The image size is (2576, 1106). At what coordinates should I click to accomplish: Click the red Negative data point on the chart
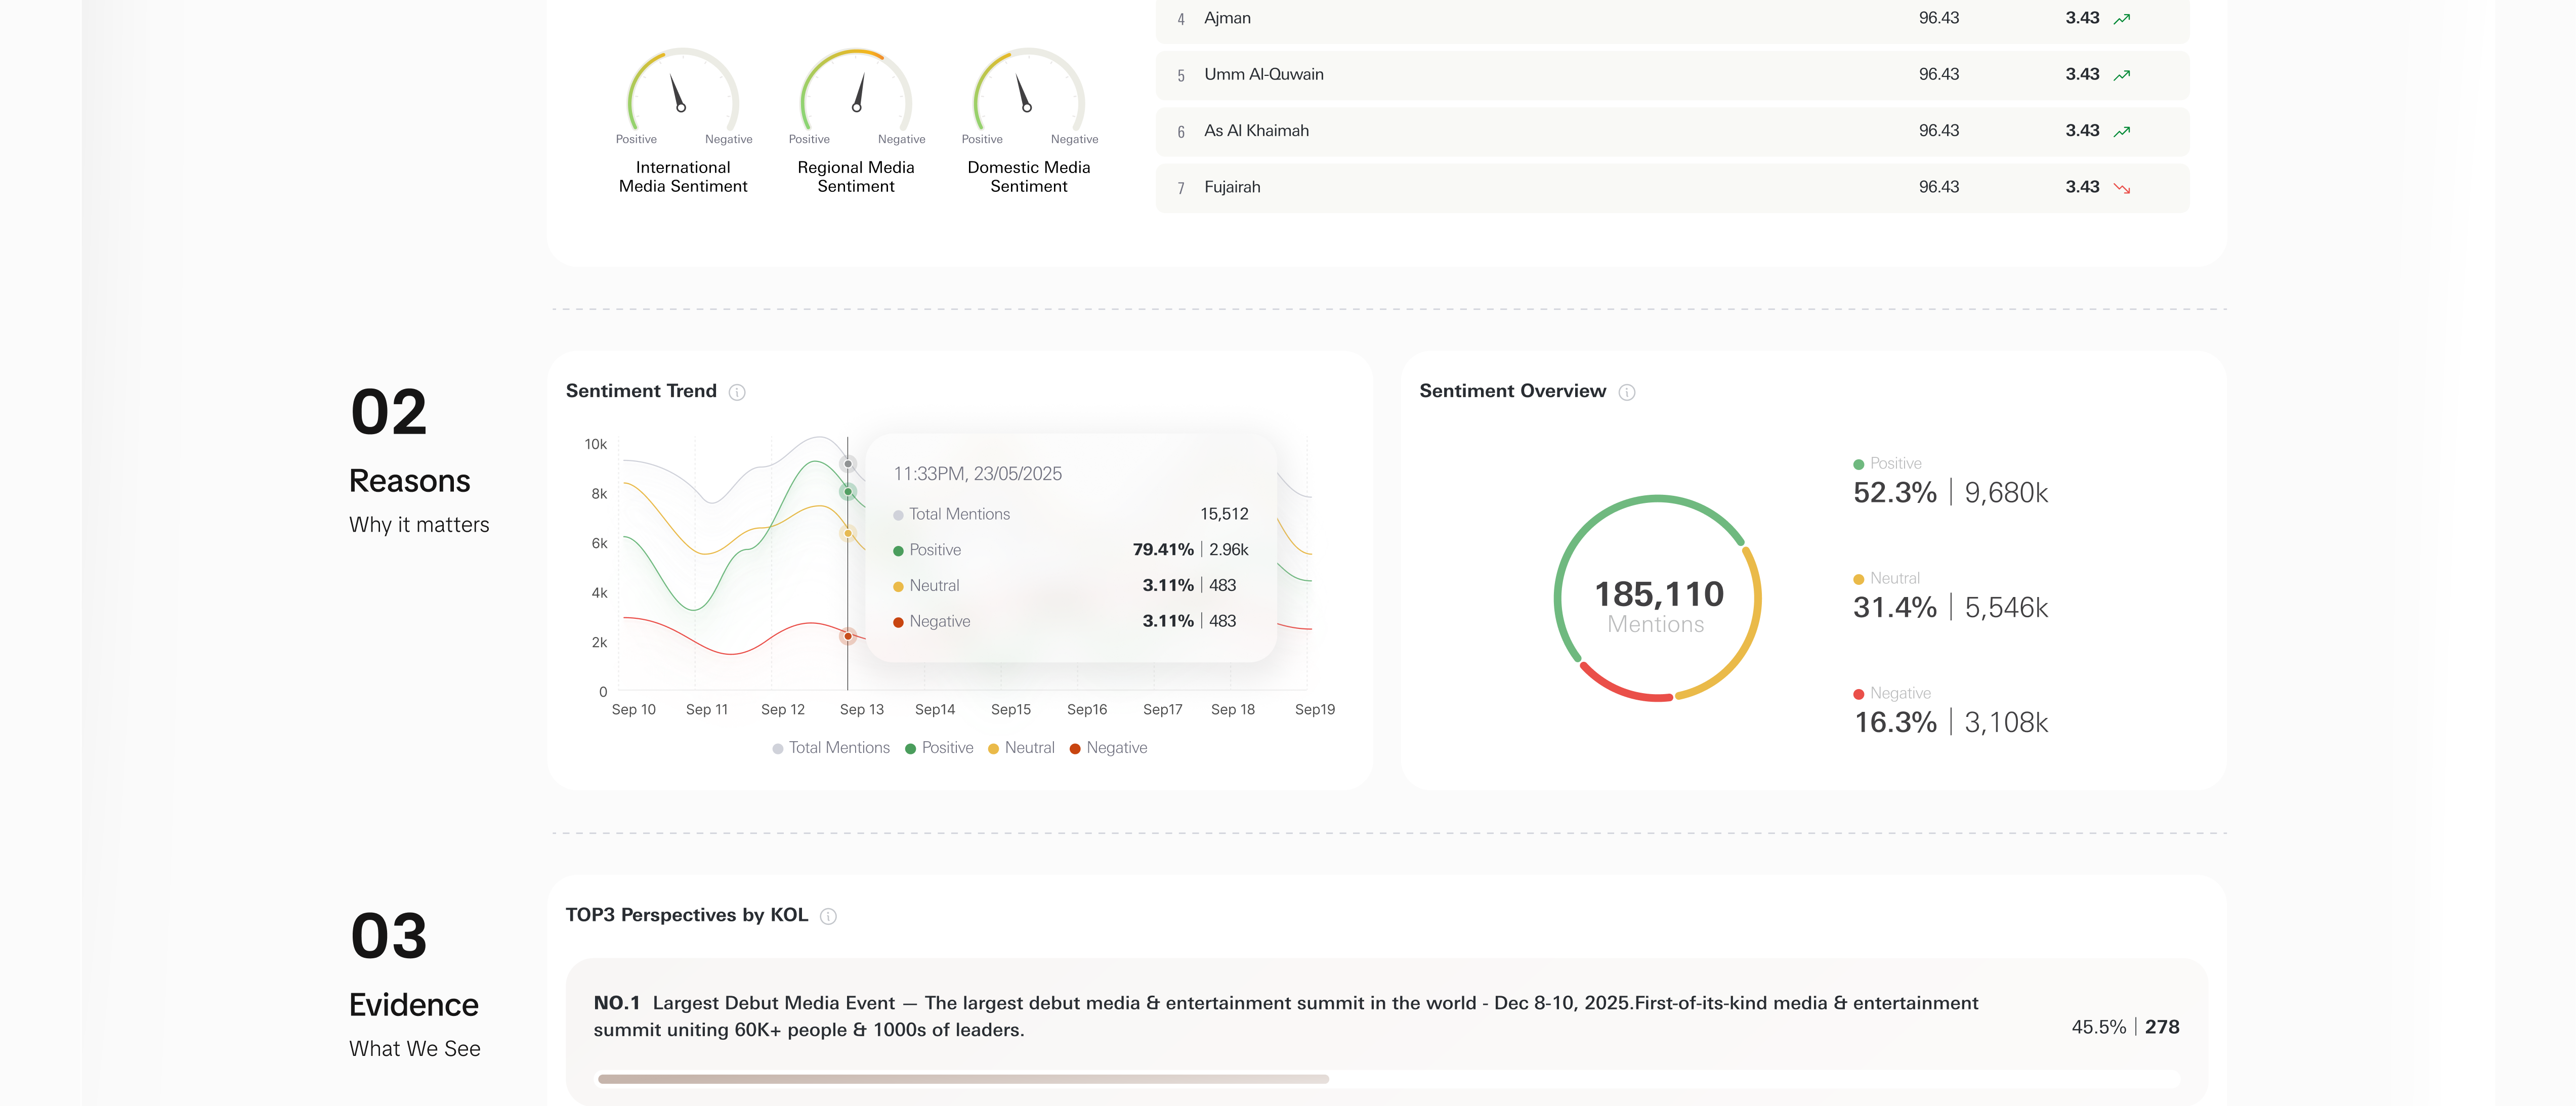coord(848,636)
